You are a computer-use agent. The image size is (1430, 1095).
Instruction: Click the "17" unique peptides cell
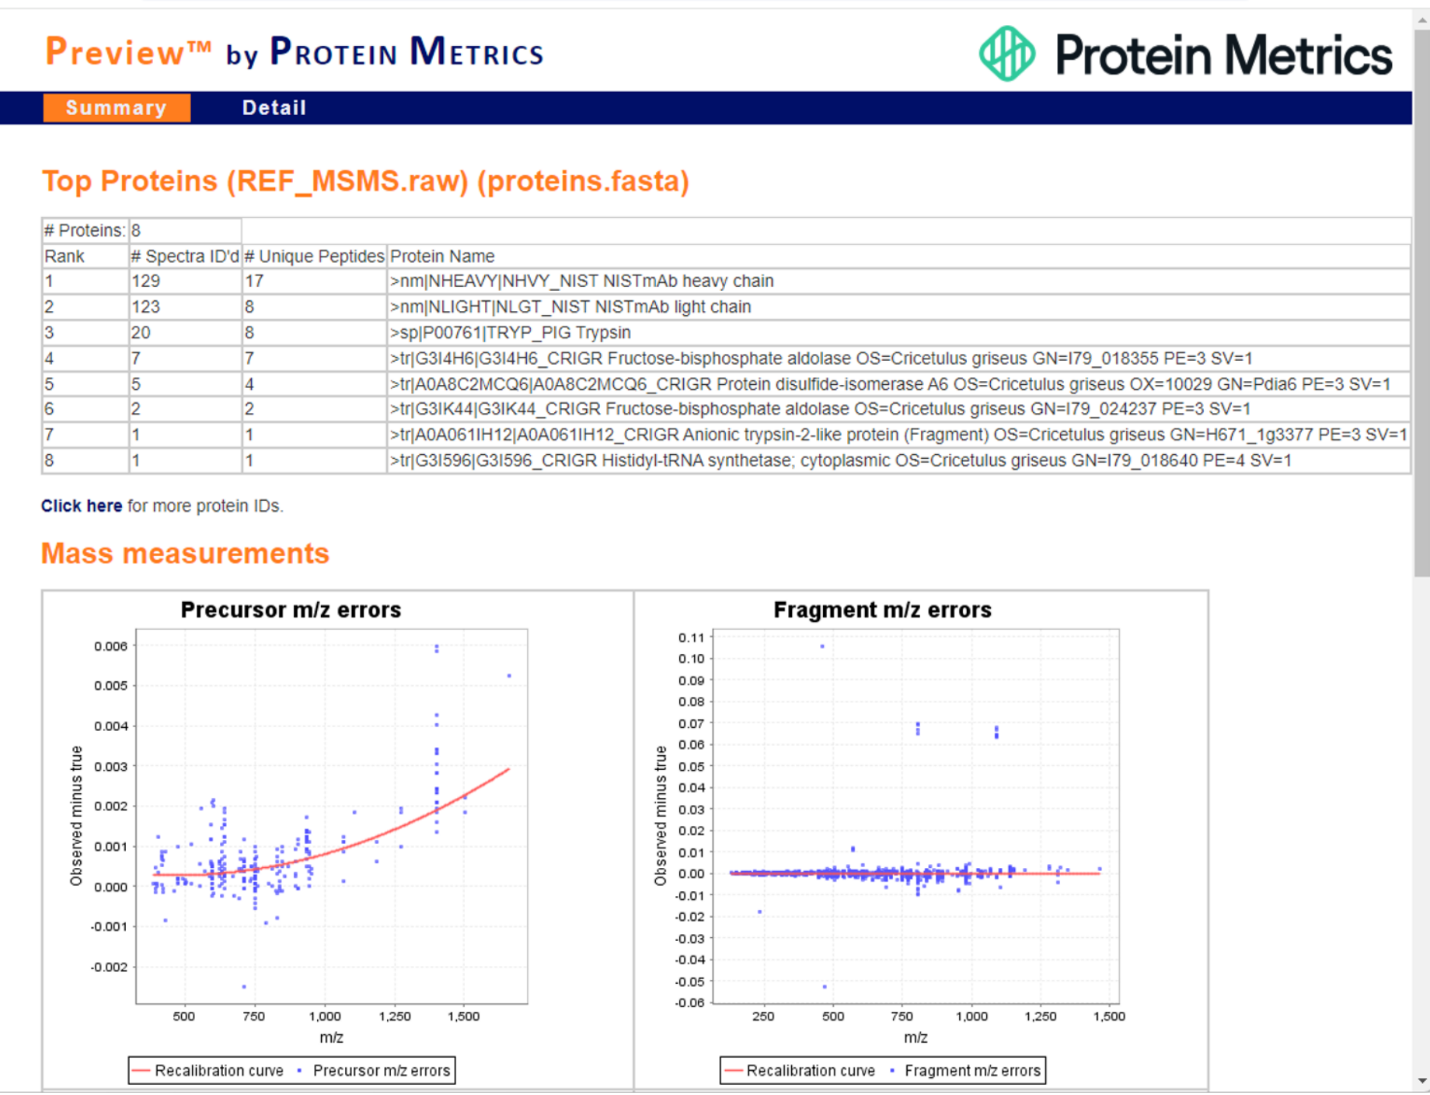click(314, 282)
